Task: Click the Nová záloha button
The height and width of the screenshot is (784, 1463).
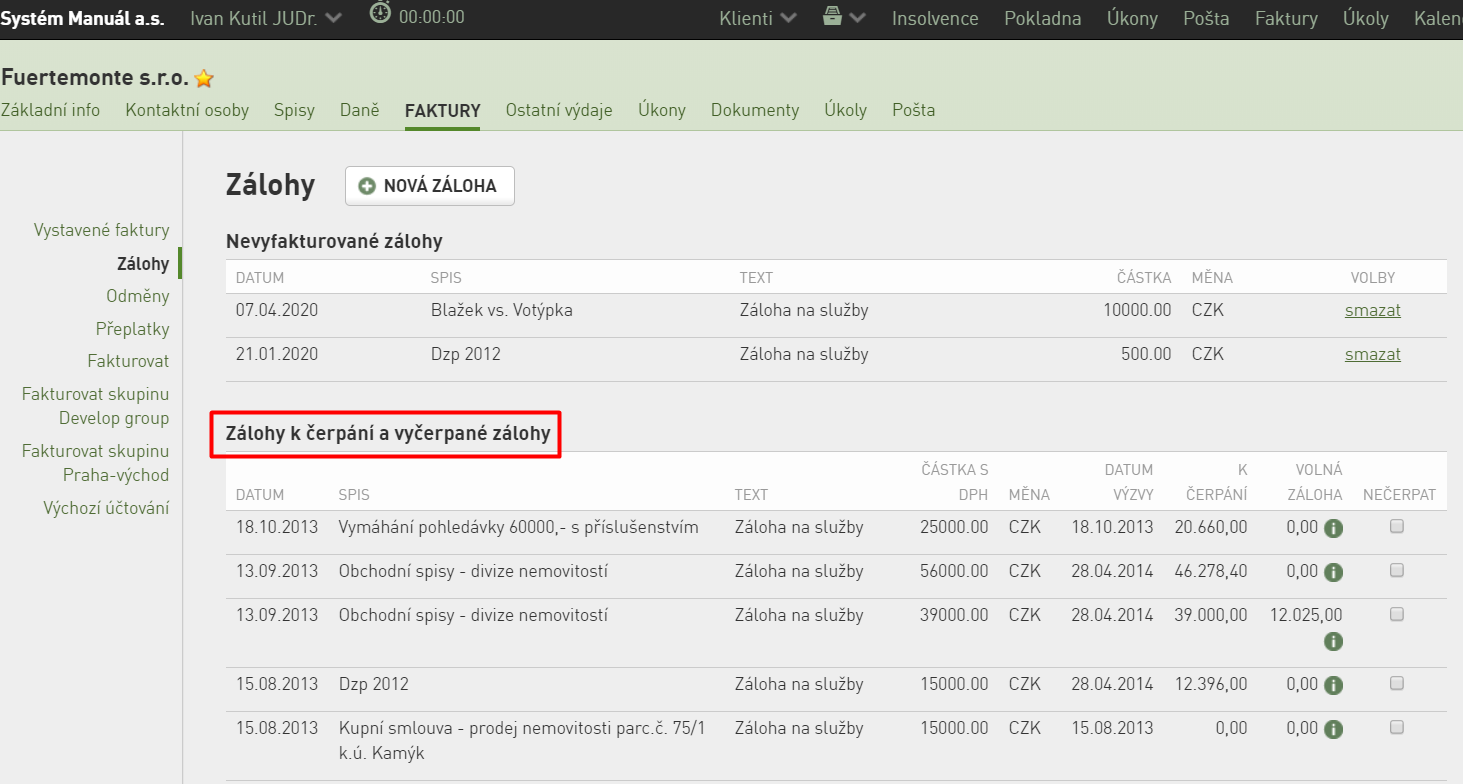Action: tap(430, 186)
